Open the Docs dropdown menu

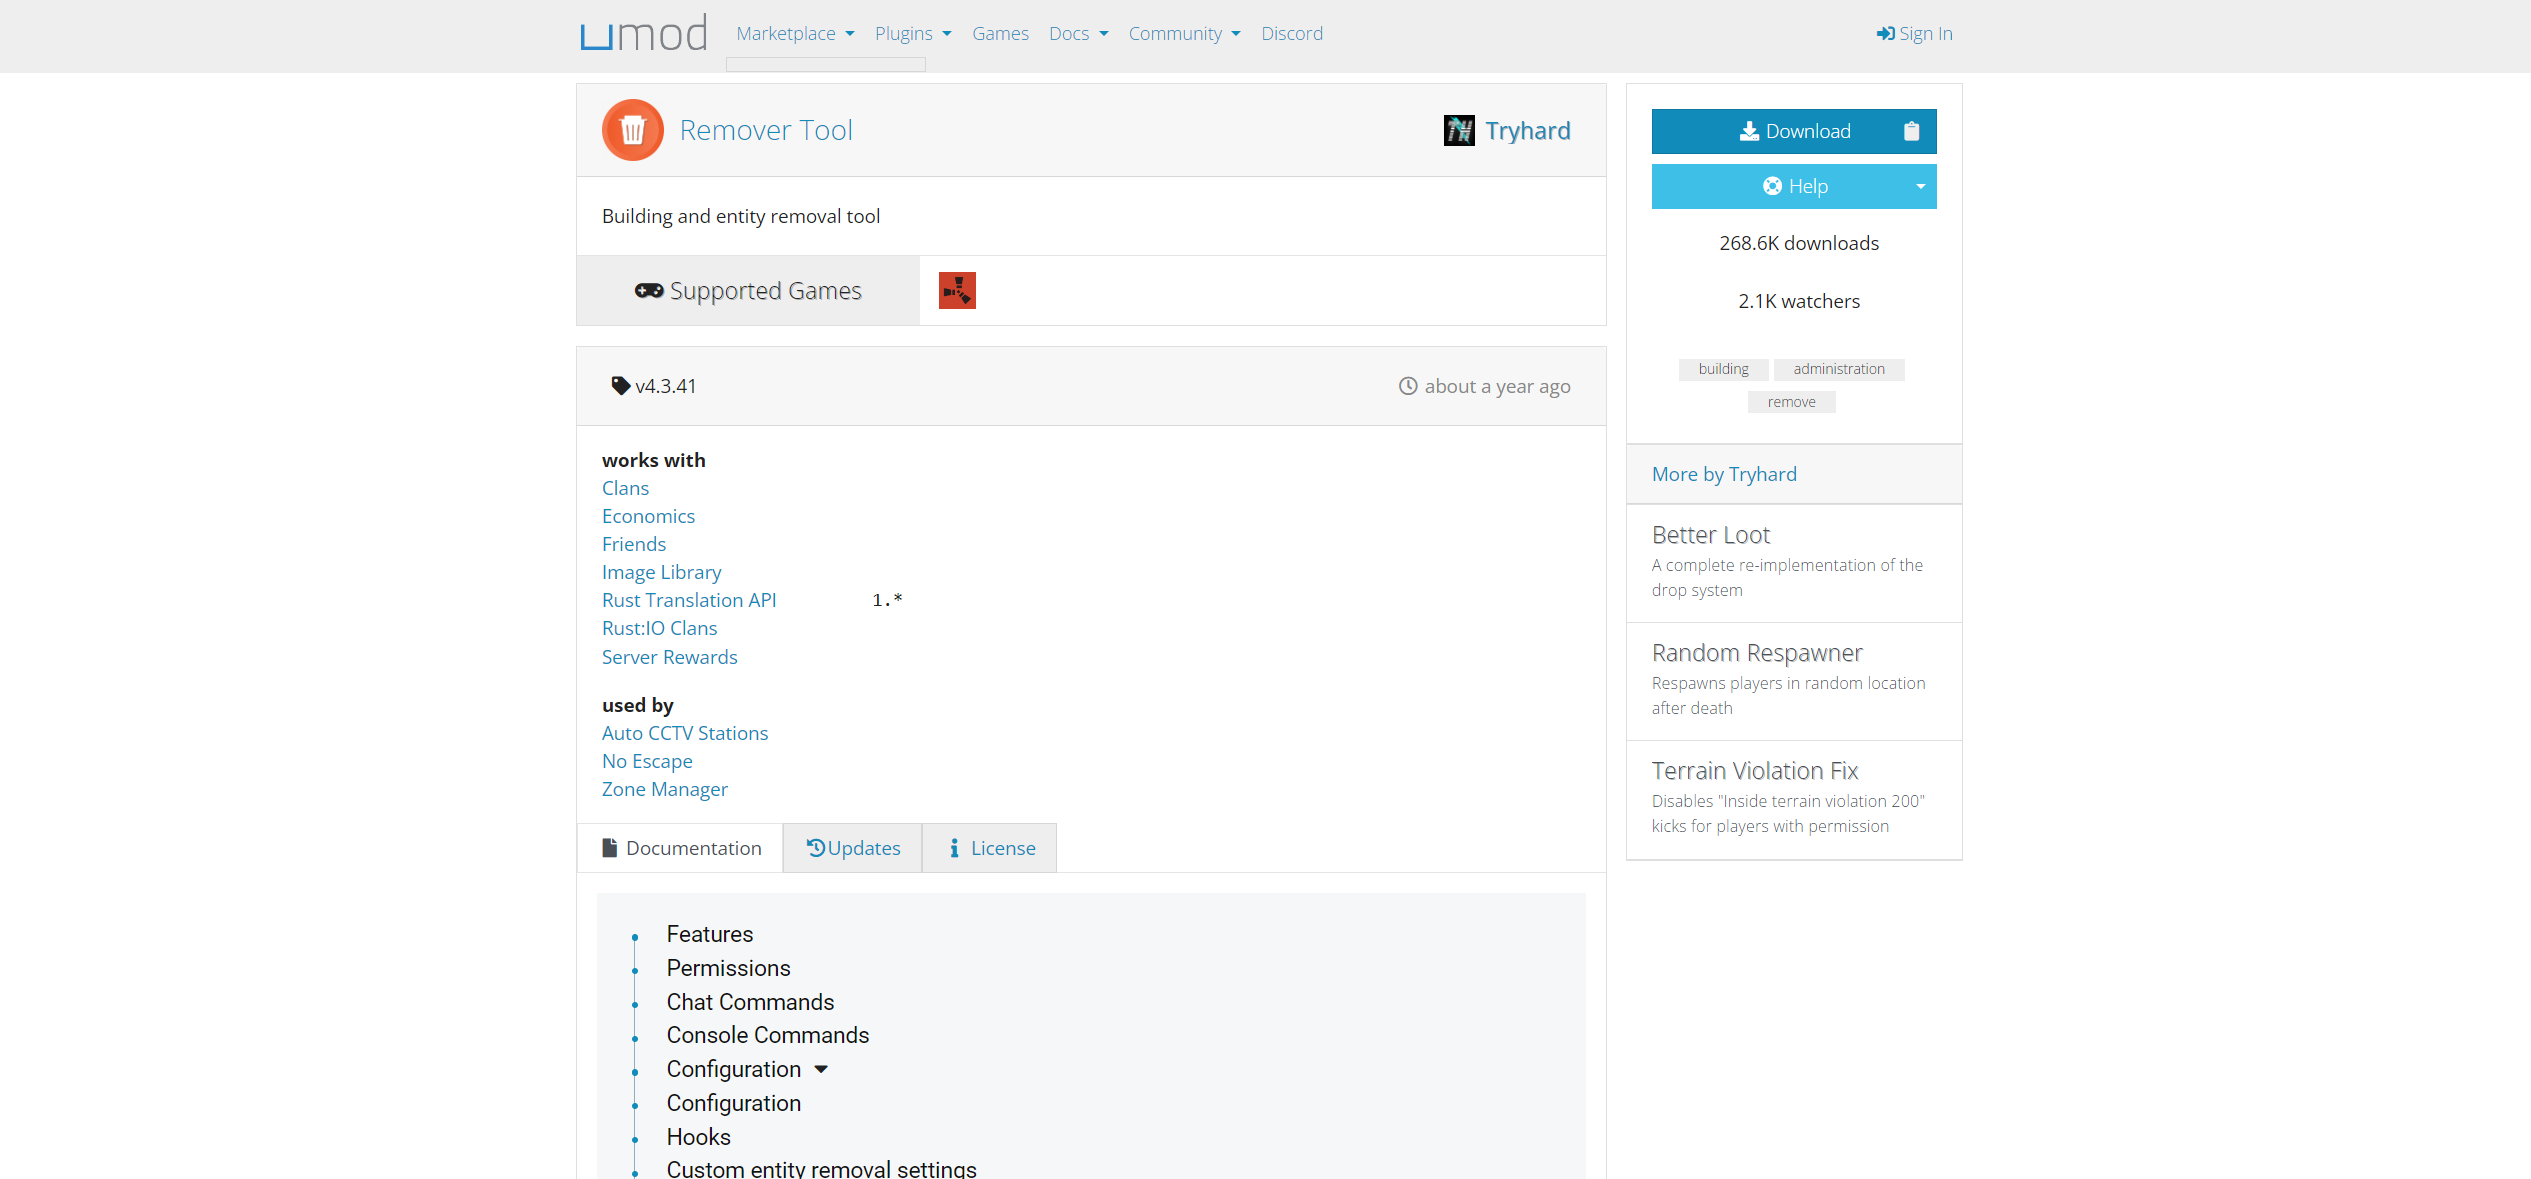[1078, 34]
